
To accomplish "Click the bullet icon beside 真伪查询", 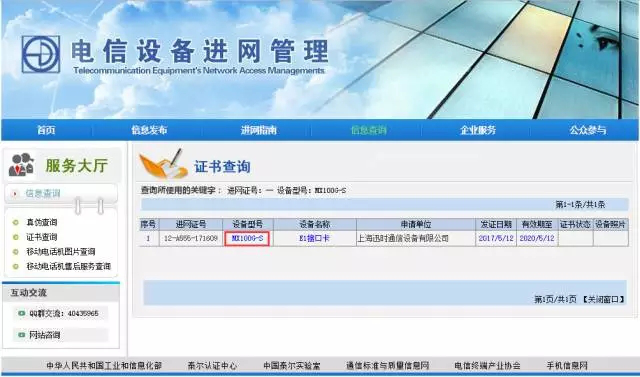I will 16,222.
